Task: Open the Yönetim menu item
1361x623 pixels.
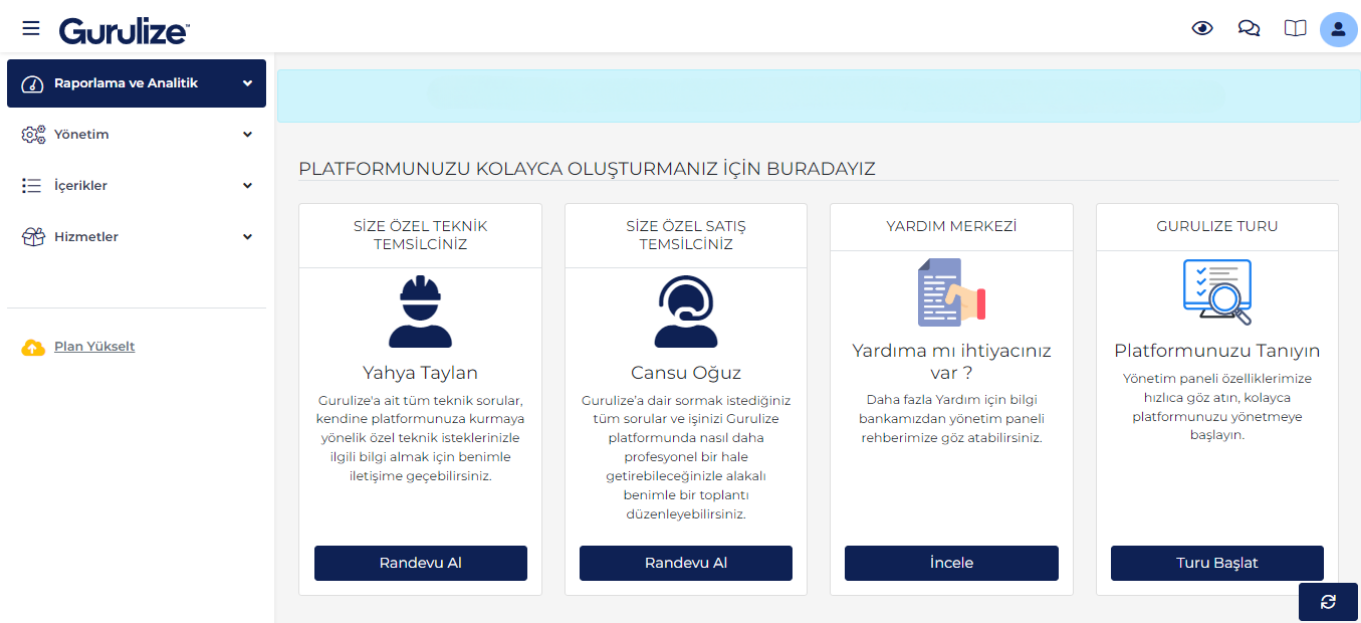Action: click(136, 135)
